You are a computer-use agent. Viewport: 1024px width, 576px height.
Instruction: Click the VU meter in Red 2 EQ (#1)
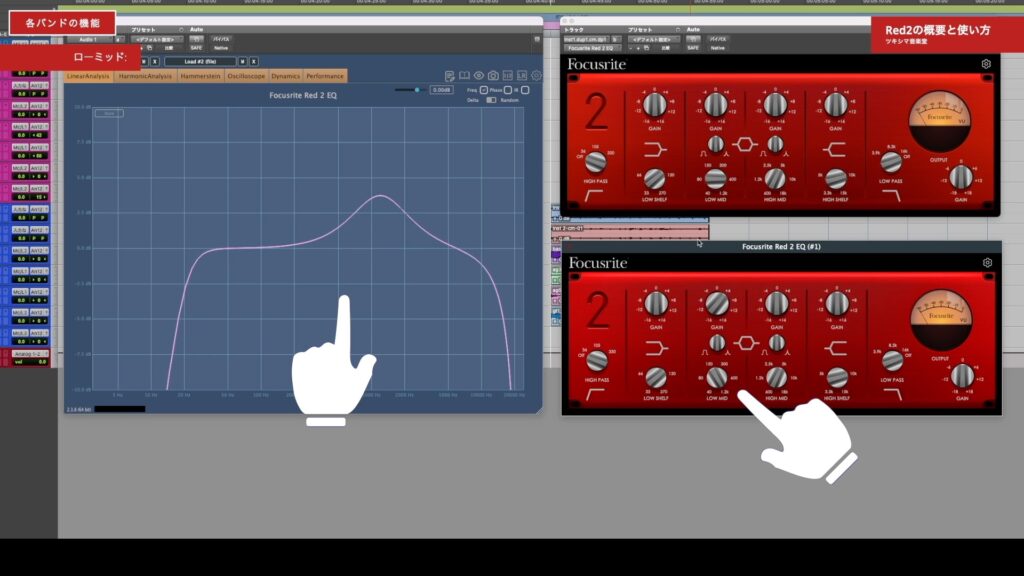(x=941, y=320)
